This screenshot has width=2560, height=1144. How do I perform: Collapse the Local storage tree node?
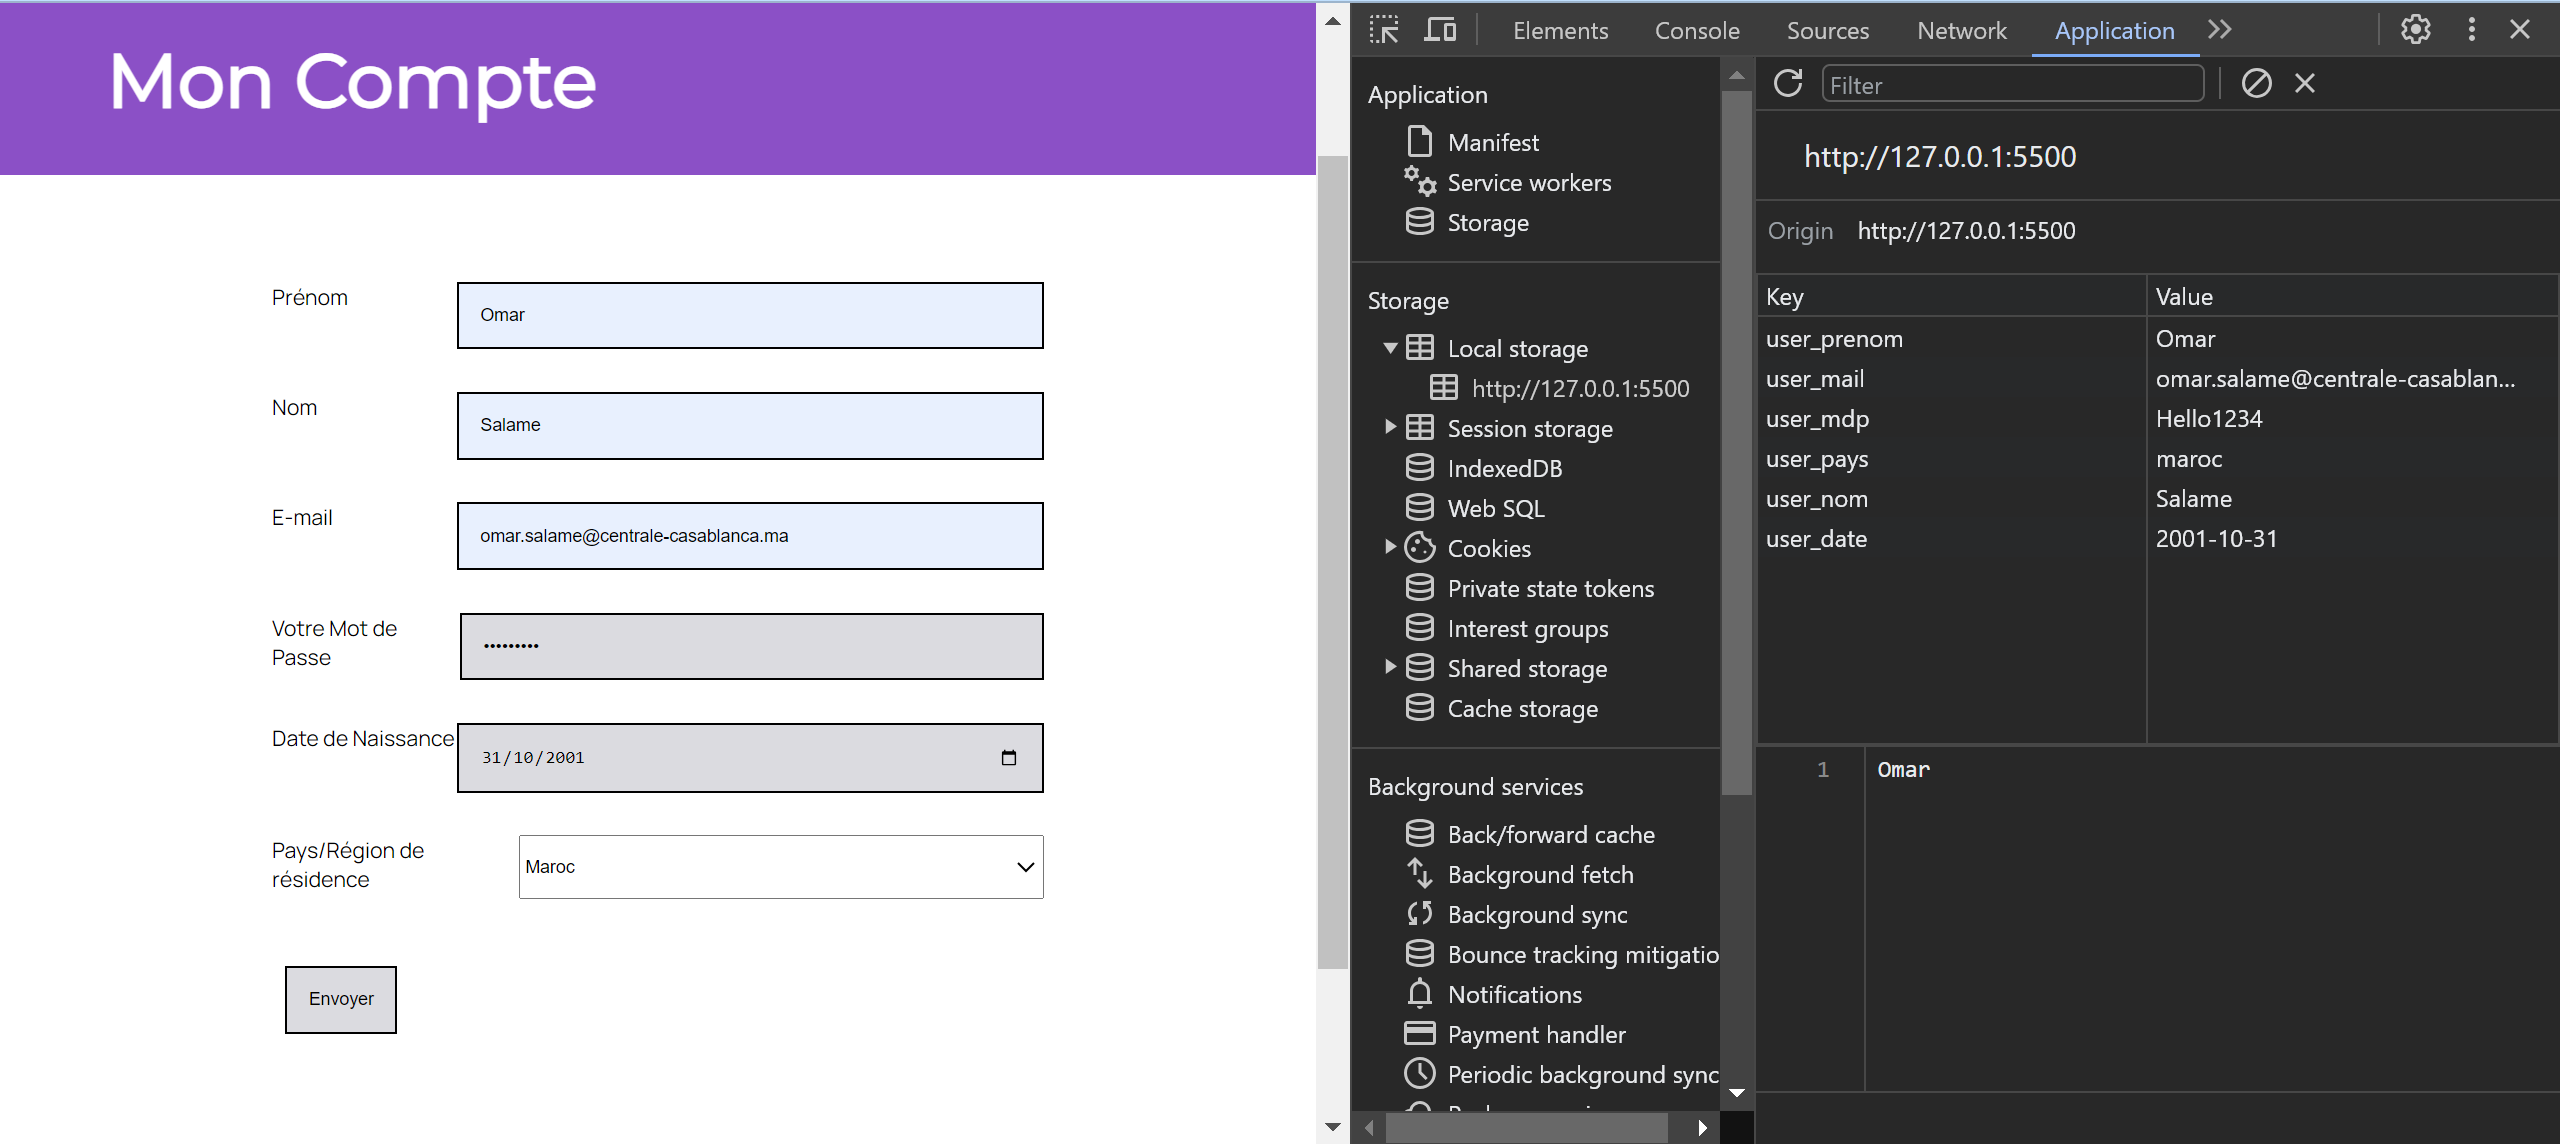(x=1390, y=349)
